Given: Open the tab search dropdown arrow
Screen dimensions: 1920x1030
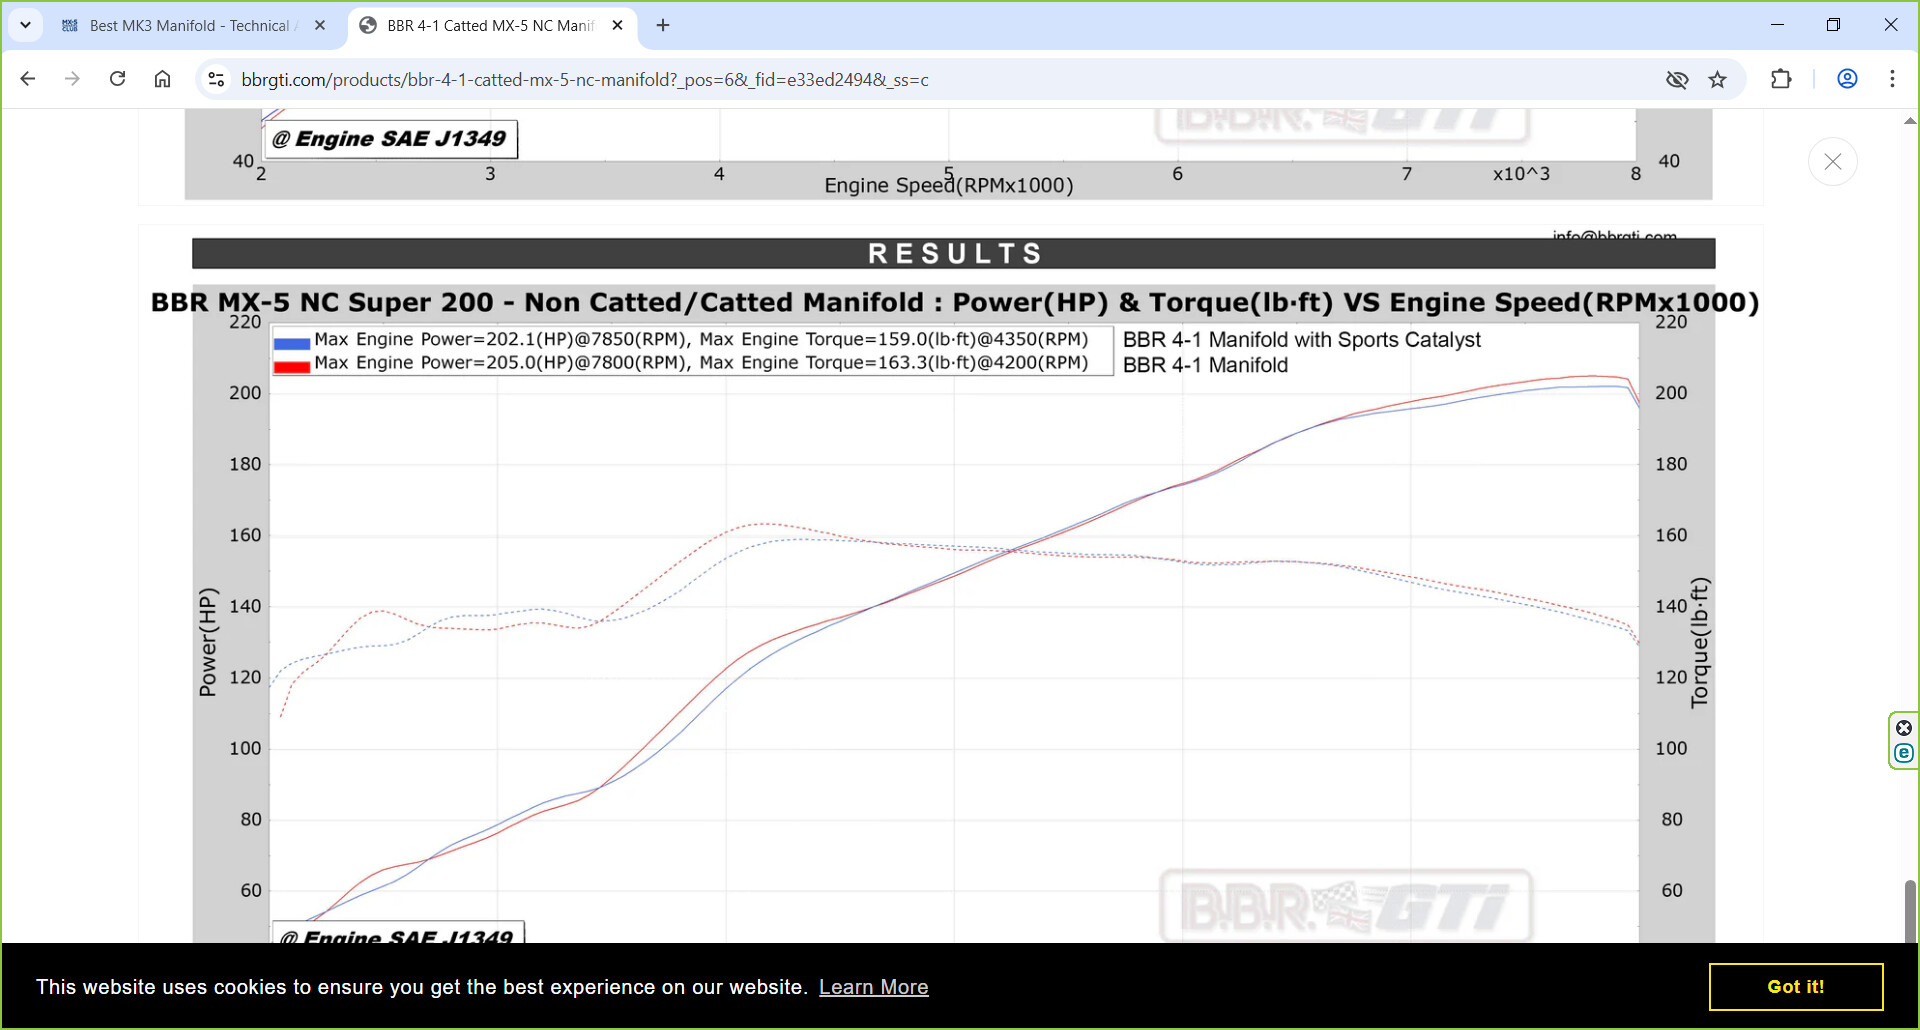Looking at the screenshot, I should (x=25, y=25).
